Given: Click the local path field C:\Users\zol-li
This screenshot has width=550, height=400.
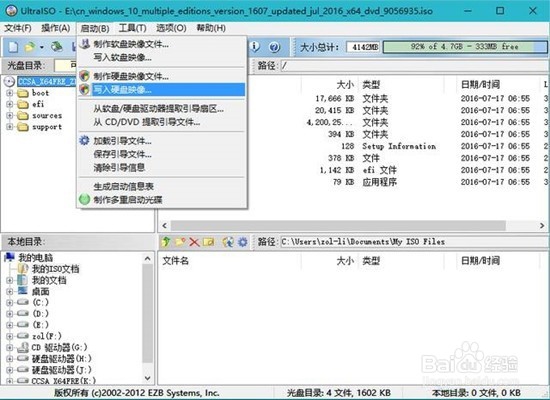Looking at the screenshot, I should [414, 242].
